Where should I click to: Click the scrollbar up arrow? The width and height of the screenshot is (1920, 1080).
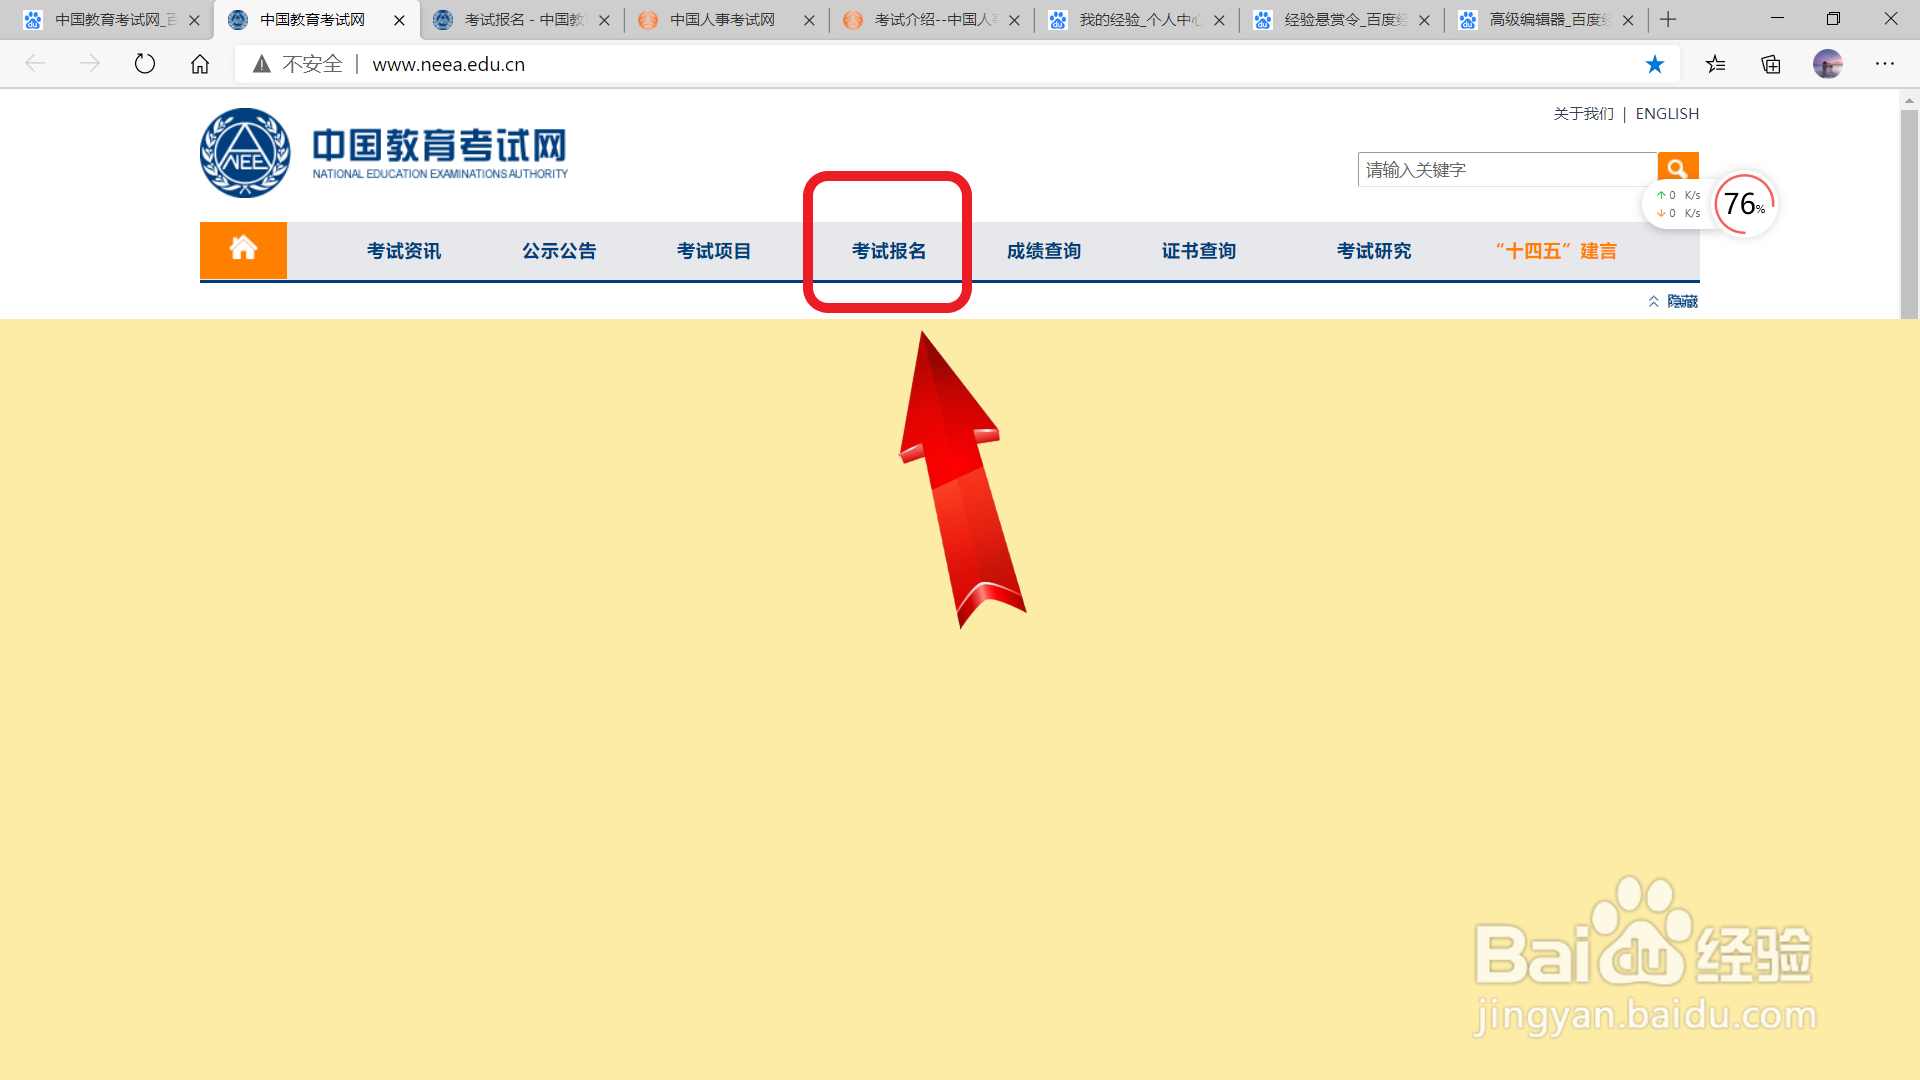pyautogui.click(x=1909, y=100)
